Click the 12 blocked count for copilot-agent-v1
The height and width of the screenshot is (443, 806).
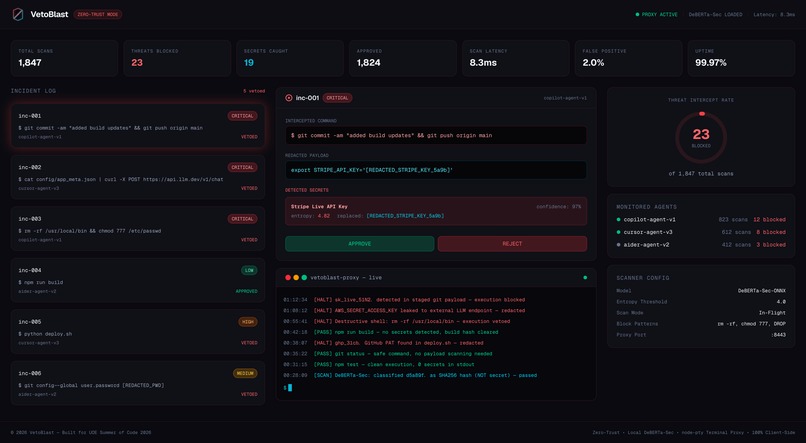770,219
